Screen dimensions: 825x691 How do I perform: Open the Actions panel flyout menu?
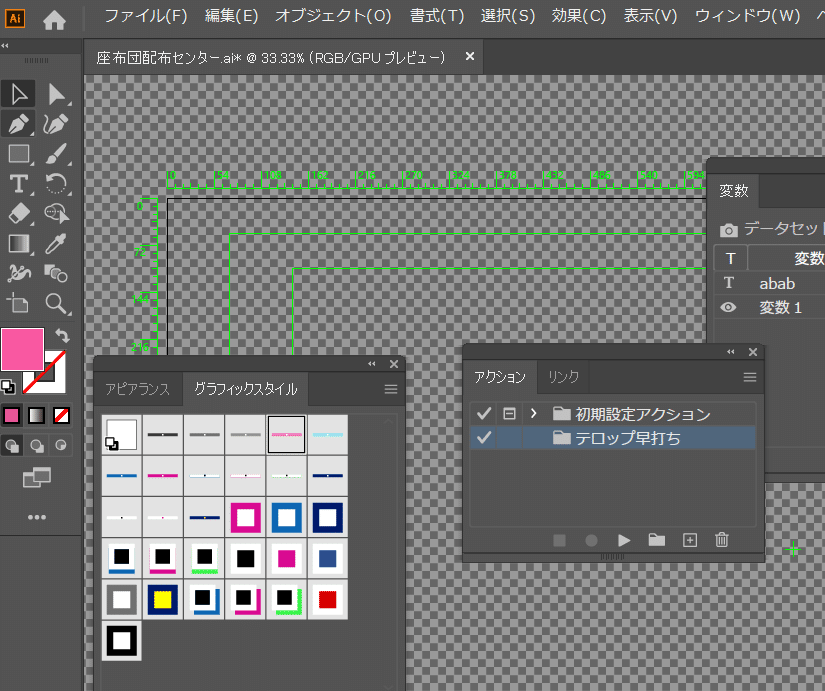point(750,376)
